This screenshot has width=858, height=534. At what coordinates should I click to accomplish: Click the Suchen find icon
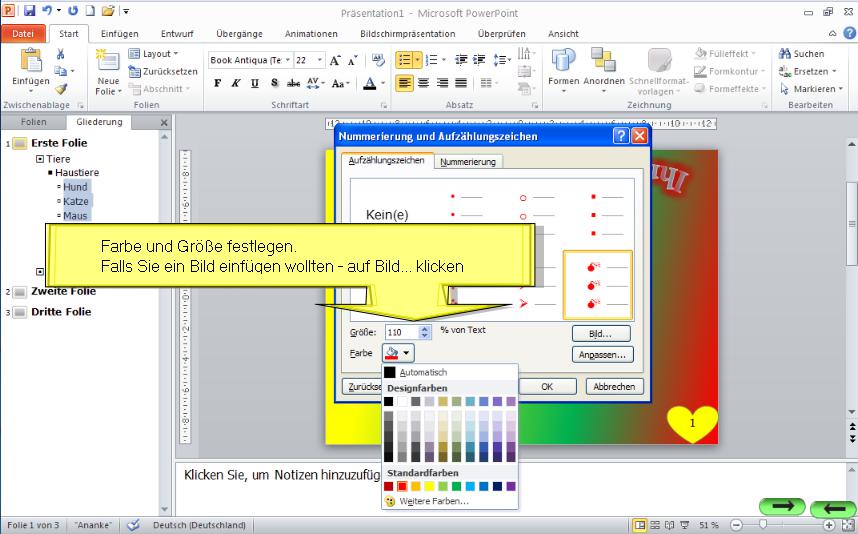(801, 54)
